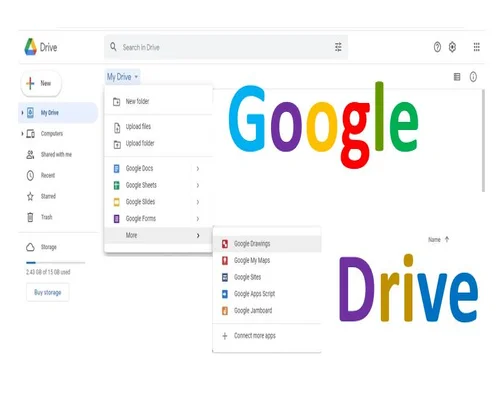The image size is (500, 400).
Task: Choose Google My Maps from submenu
Action: pyautogui.click(x=267, y=261)
